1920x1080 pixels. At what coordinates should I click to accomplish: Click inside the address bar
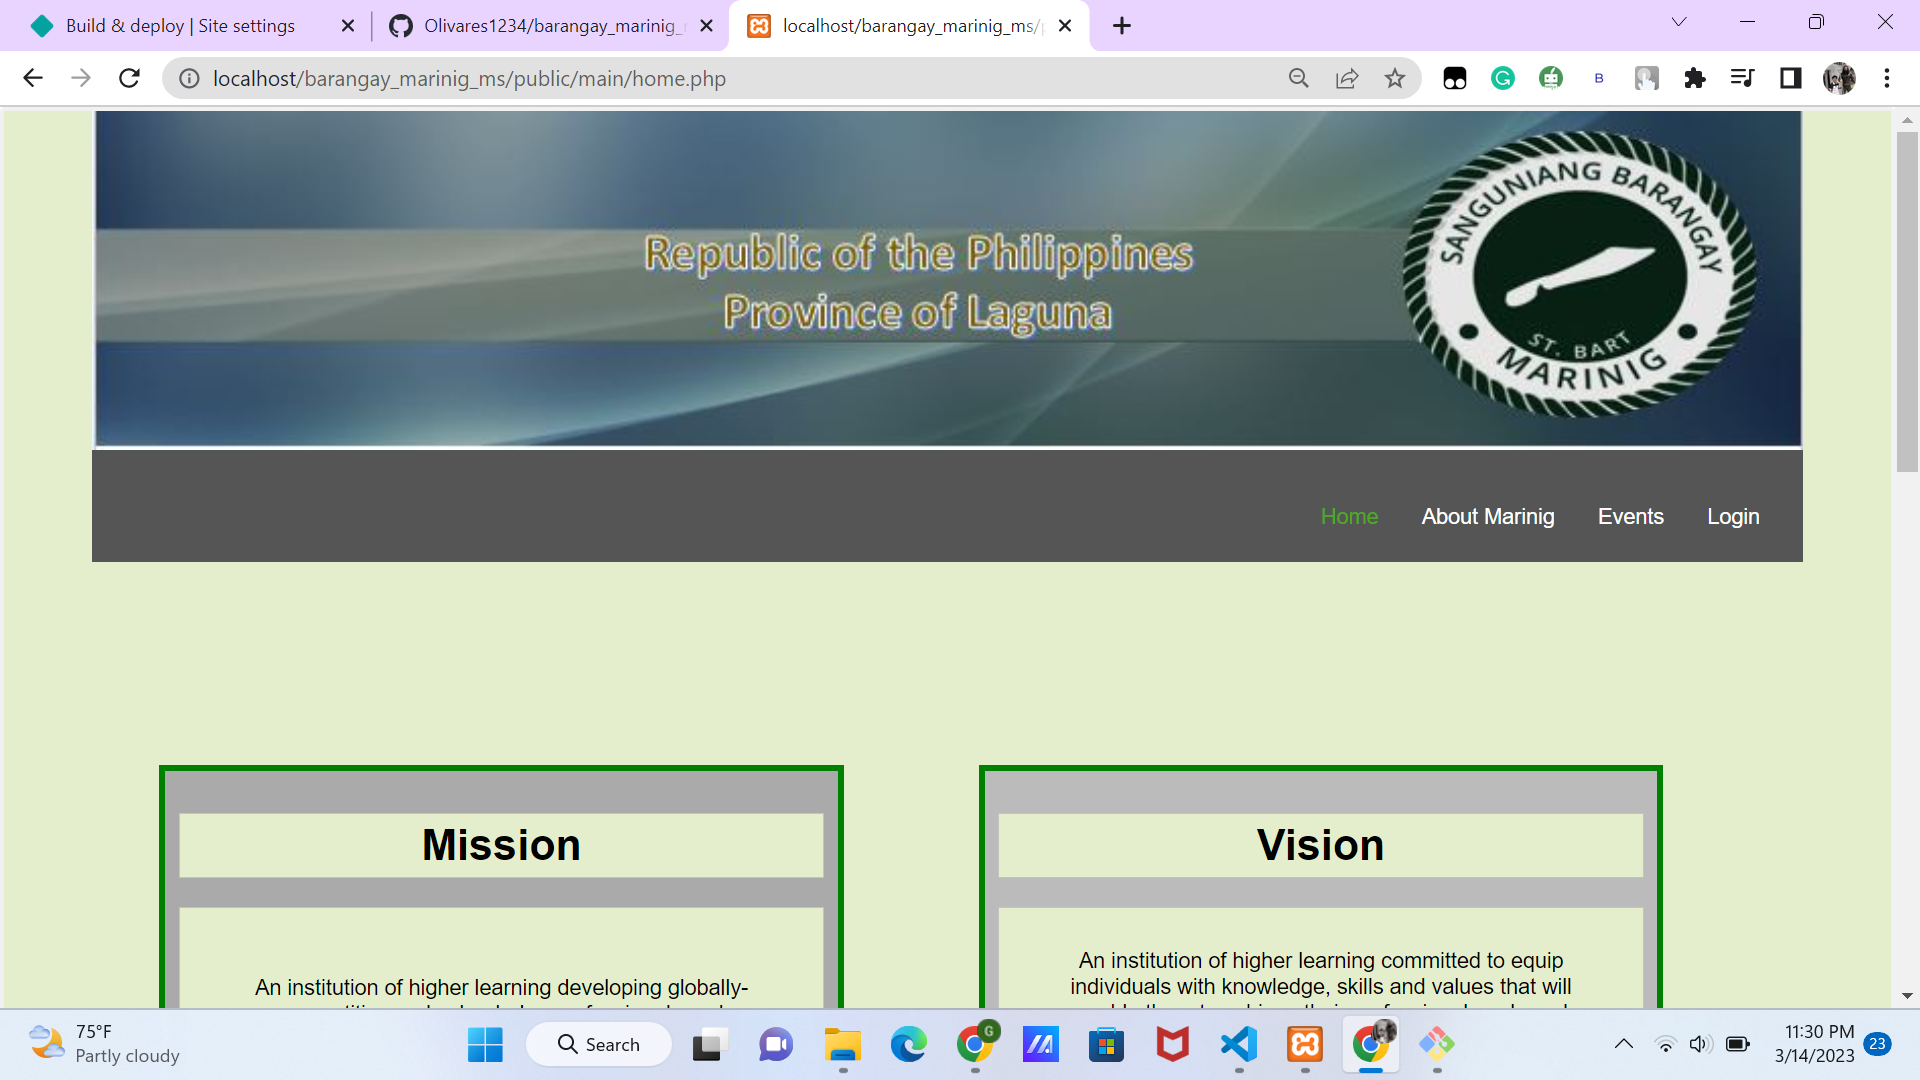700,78
